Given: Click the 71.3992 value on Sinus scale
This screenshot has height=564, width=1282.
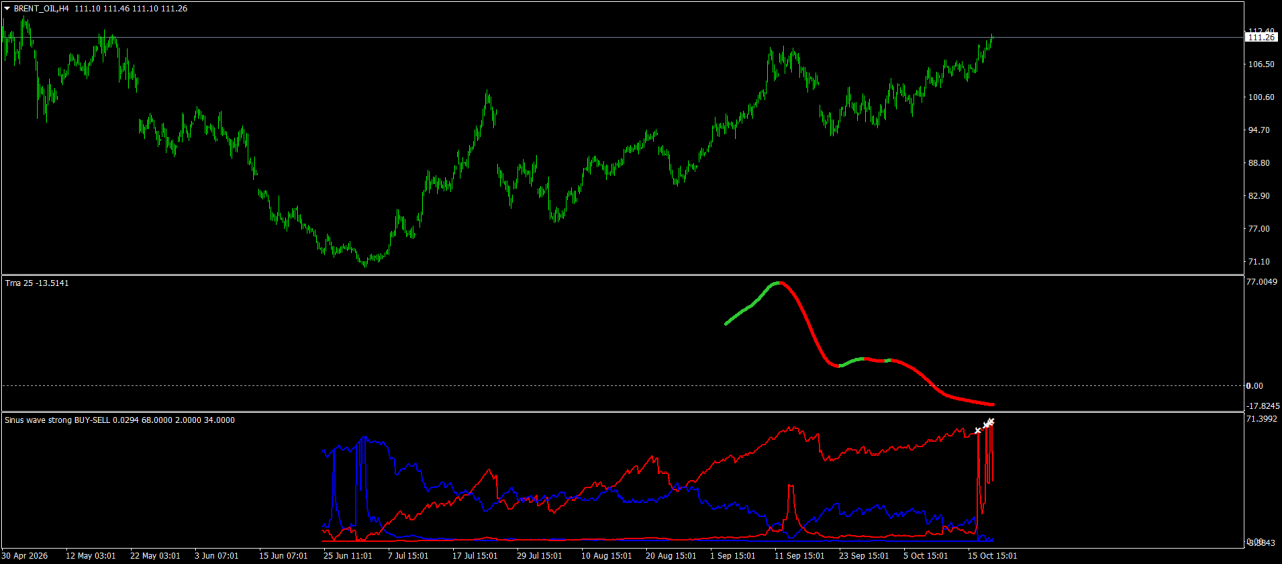Looking at the screenshot, I should coord(1263,419).
